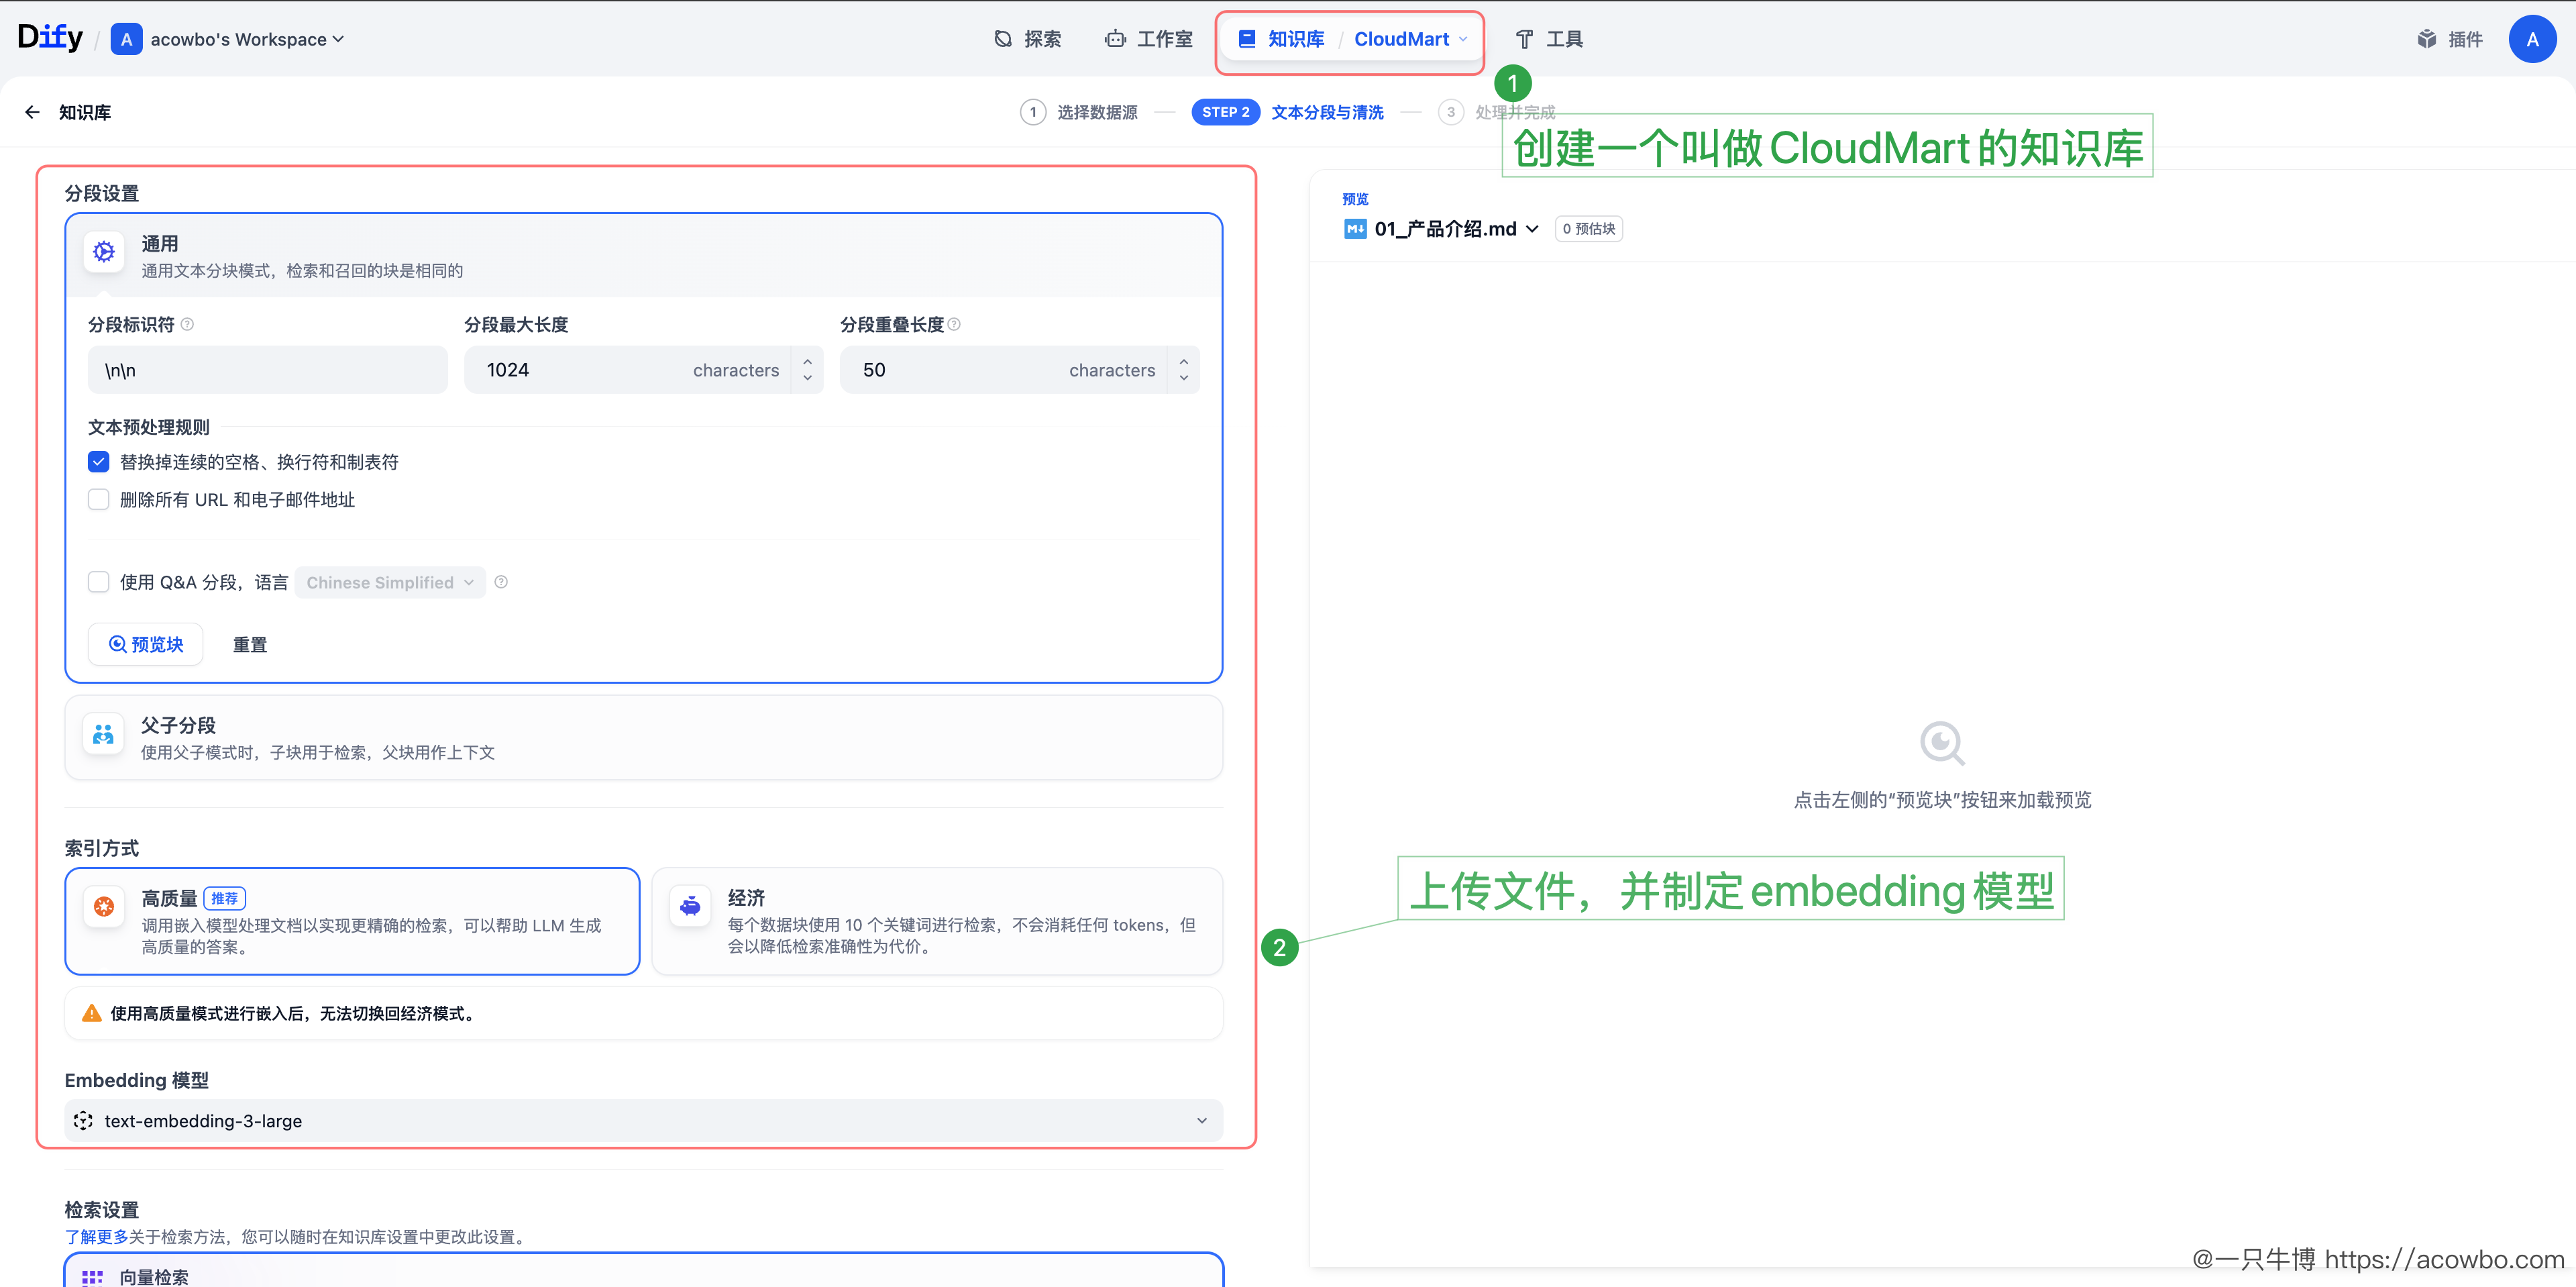This screenshot has width=2576, height=1287.
Task: Click the 0 预估块 badge
Action: pos(1588,228)
